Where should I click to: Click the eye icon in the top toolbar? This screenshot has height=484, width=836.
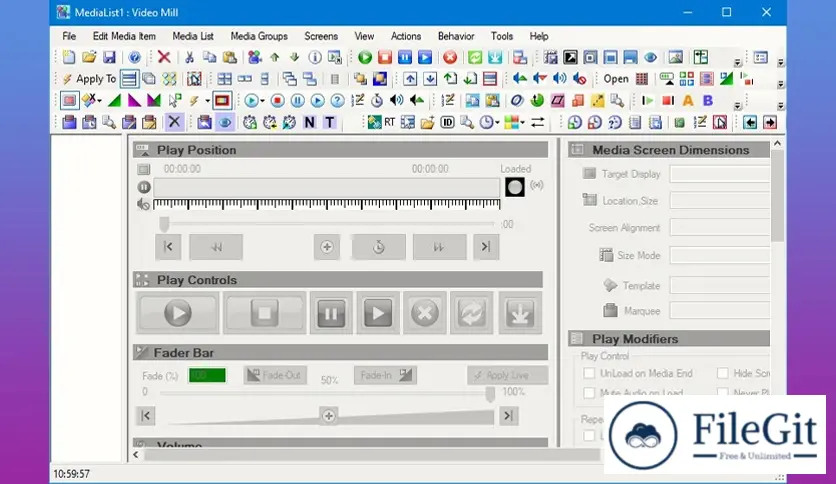[650, 57]
